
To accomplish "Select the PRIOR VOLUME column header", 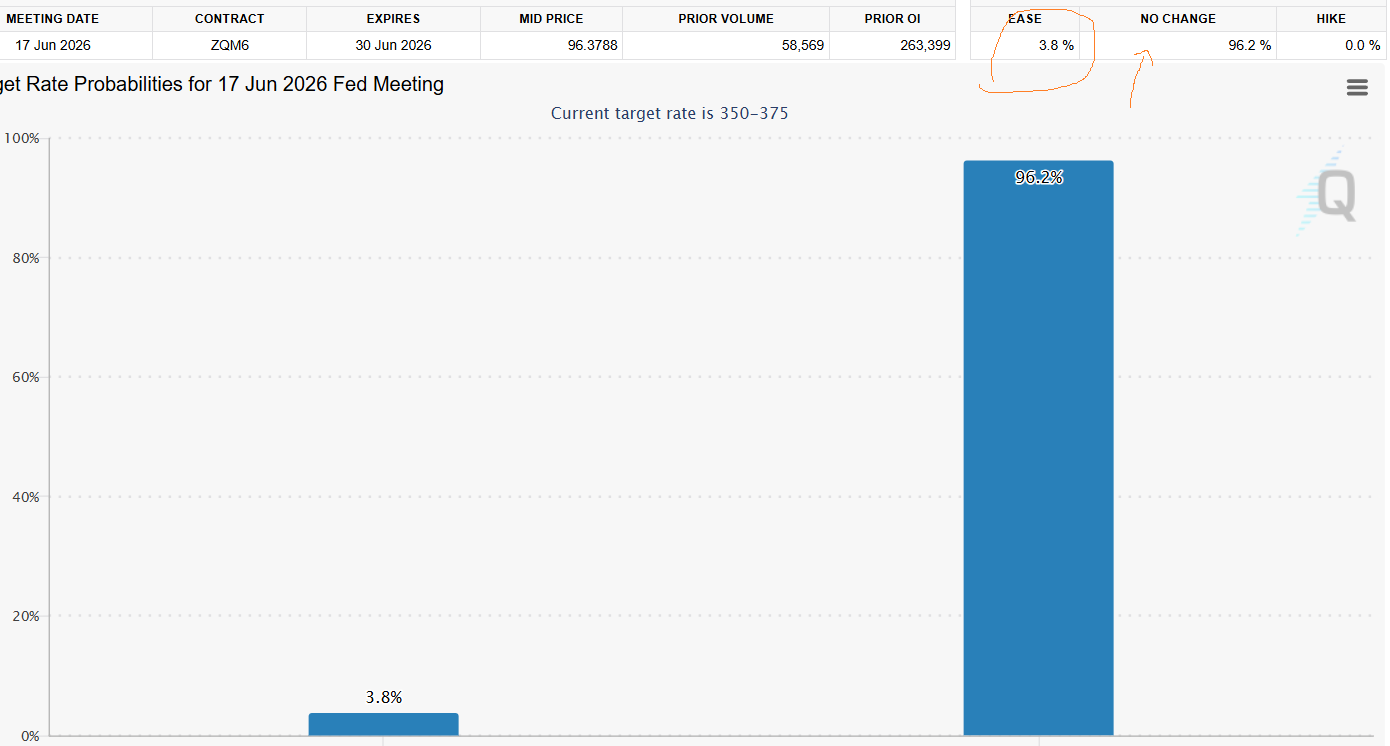I will point(726,19).
